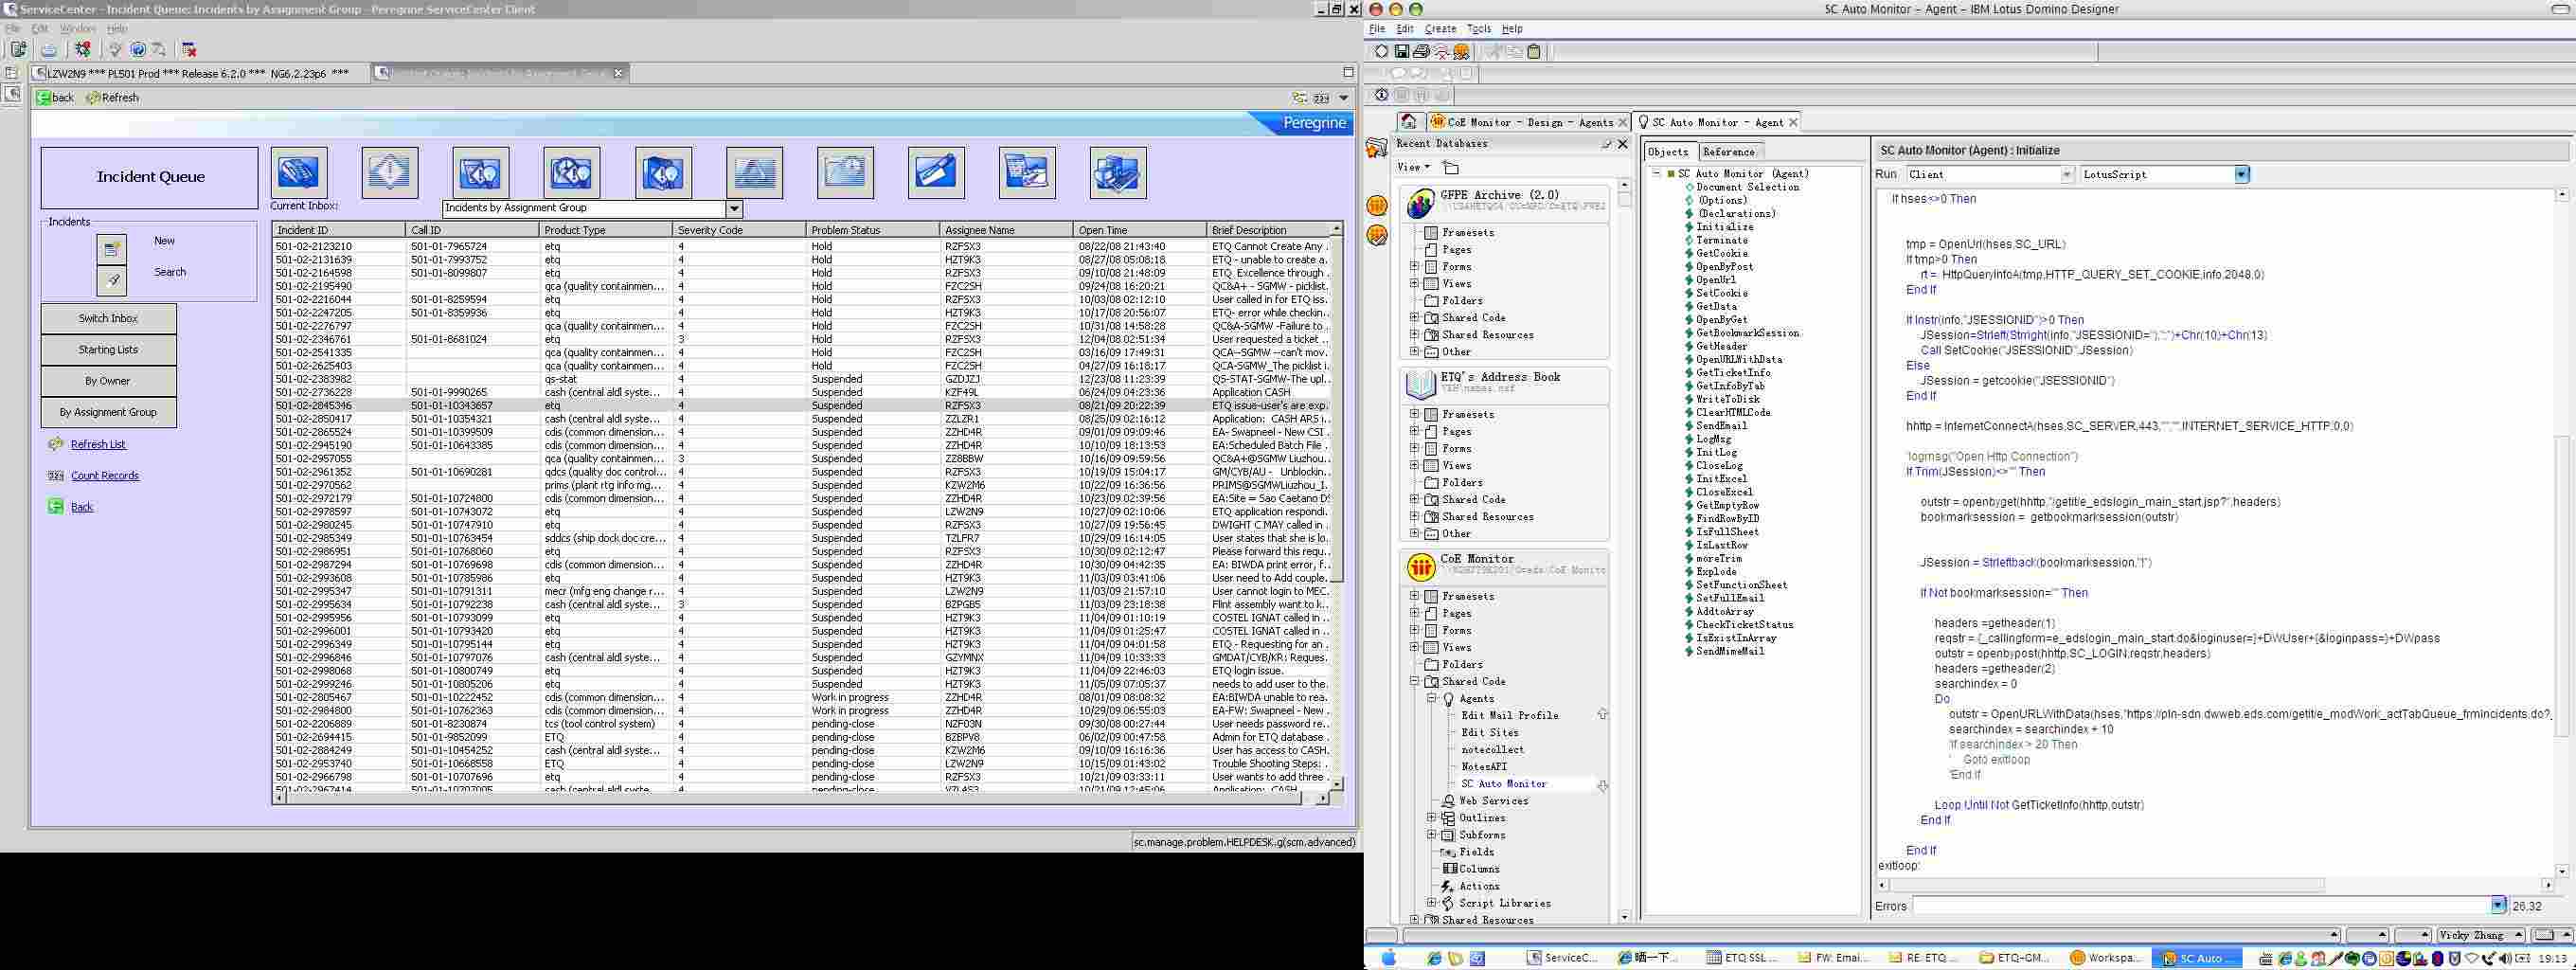The image size is (2576, 970).
Task: Open the ETQ:SSL taskbar button
Action: click(x=1742, y=958)
